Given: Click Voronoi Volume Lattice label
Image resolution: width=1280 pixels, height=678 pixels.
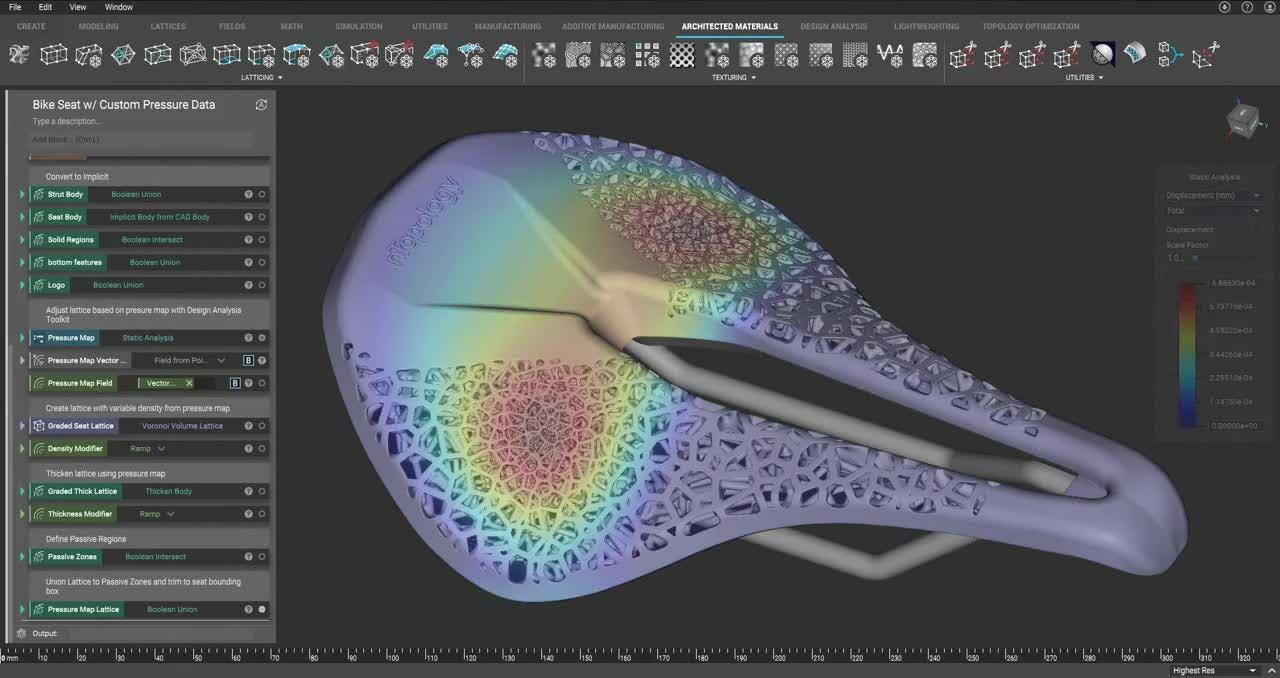Looking at the screenshot, I should [182, 426].
